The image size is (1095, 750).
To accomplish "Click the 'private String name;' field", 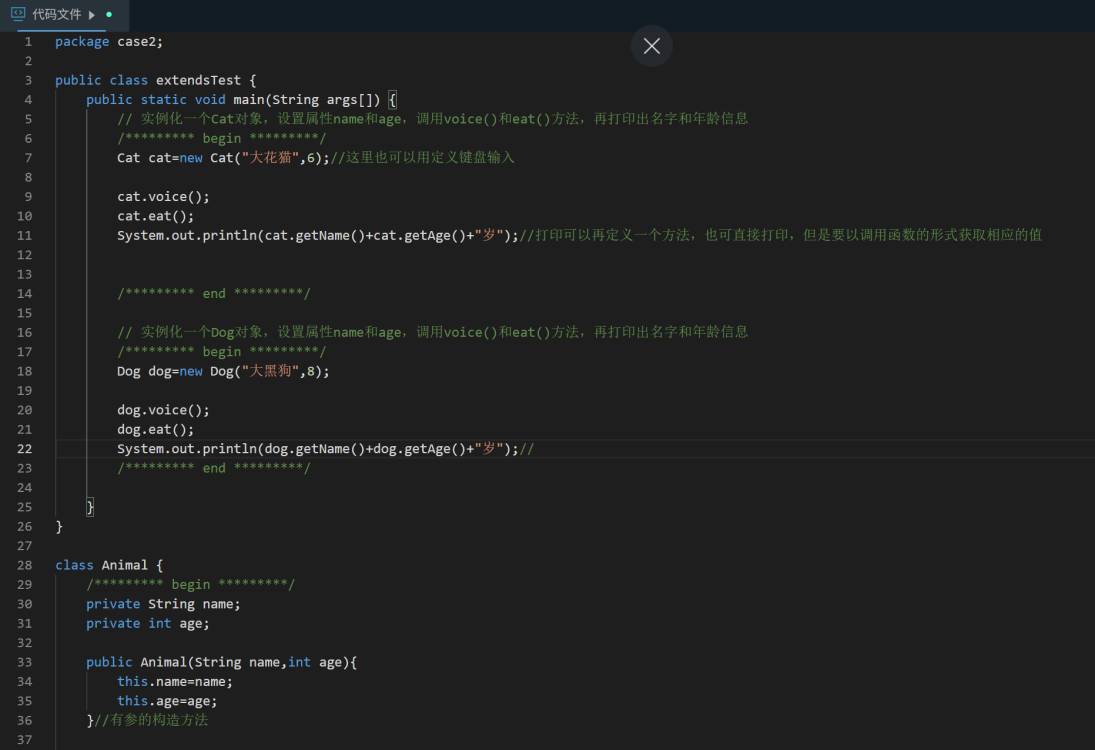I will (163, 604).
